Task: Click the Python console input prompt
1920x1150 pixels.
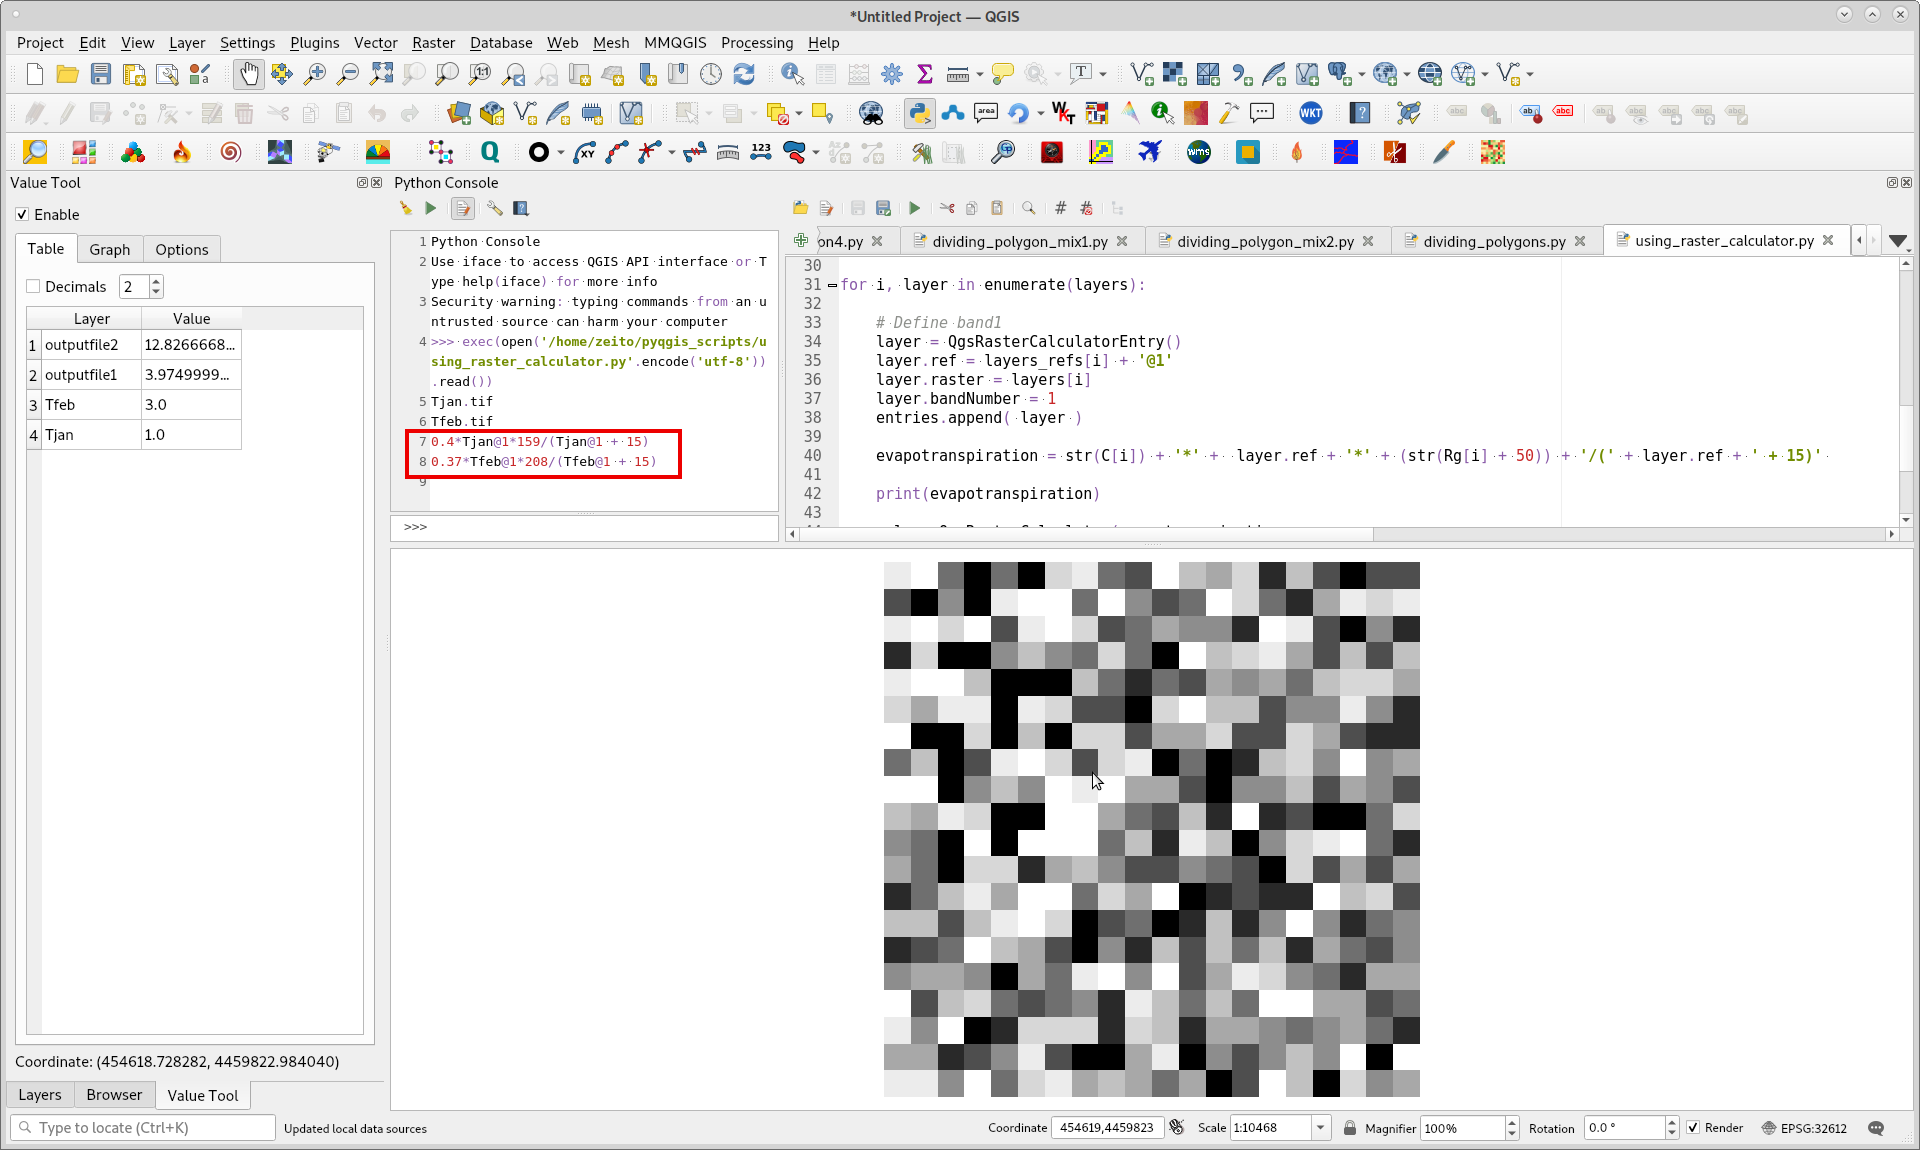Action: 585,527
